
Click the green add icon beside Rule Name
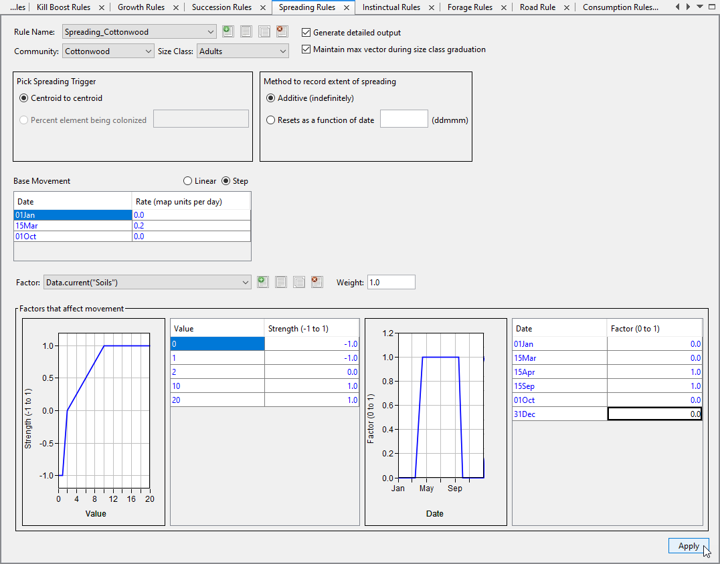[x=228, y=32]
